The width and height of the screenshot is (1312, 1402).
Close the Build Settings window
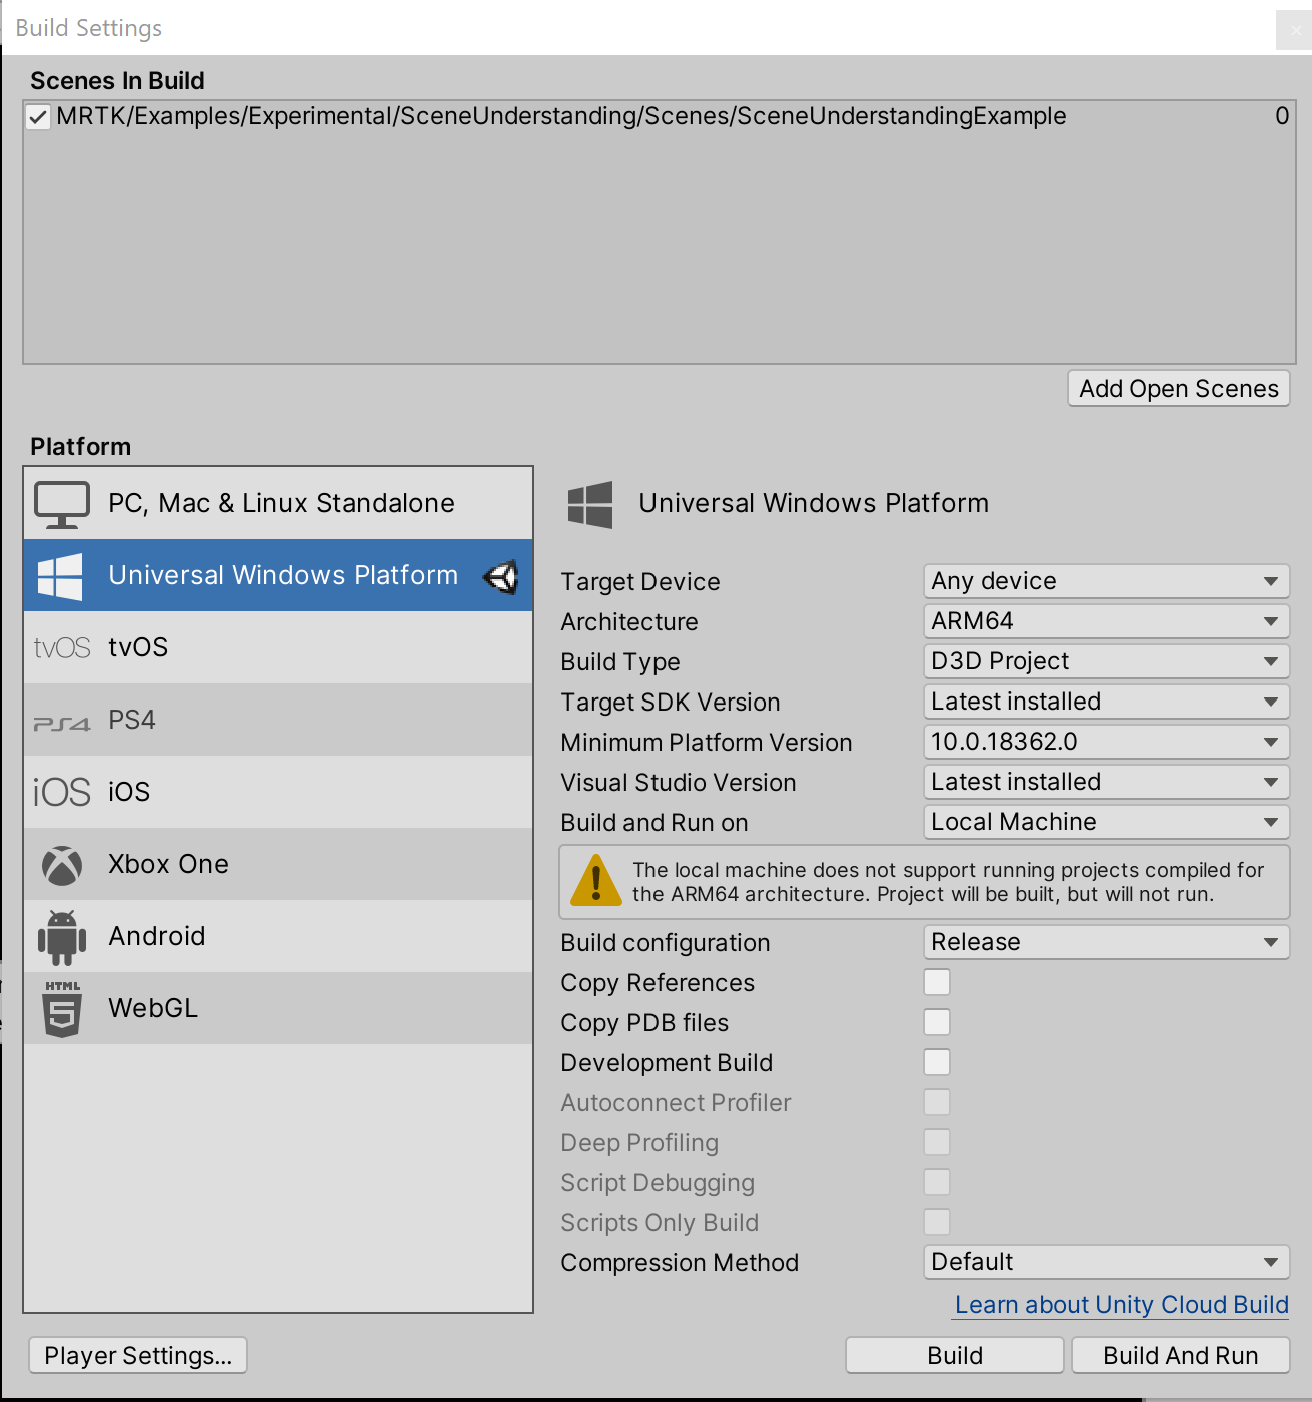(x=1295, y=29)
